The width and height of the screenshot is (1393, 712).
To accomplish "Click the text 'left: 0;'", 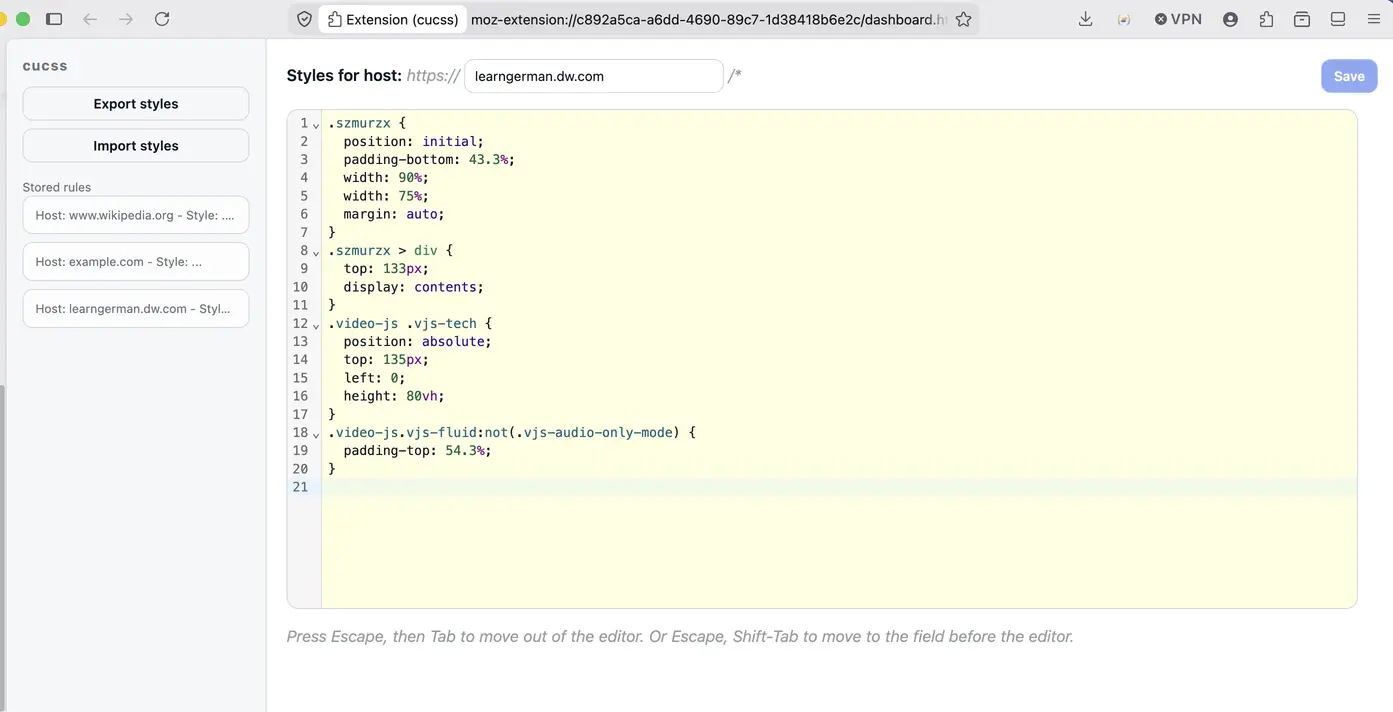I will (374, 378).
